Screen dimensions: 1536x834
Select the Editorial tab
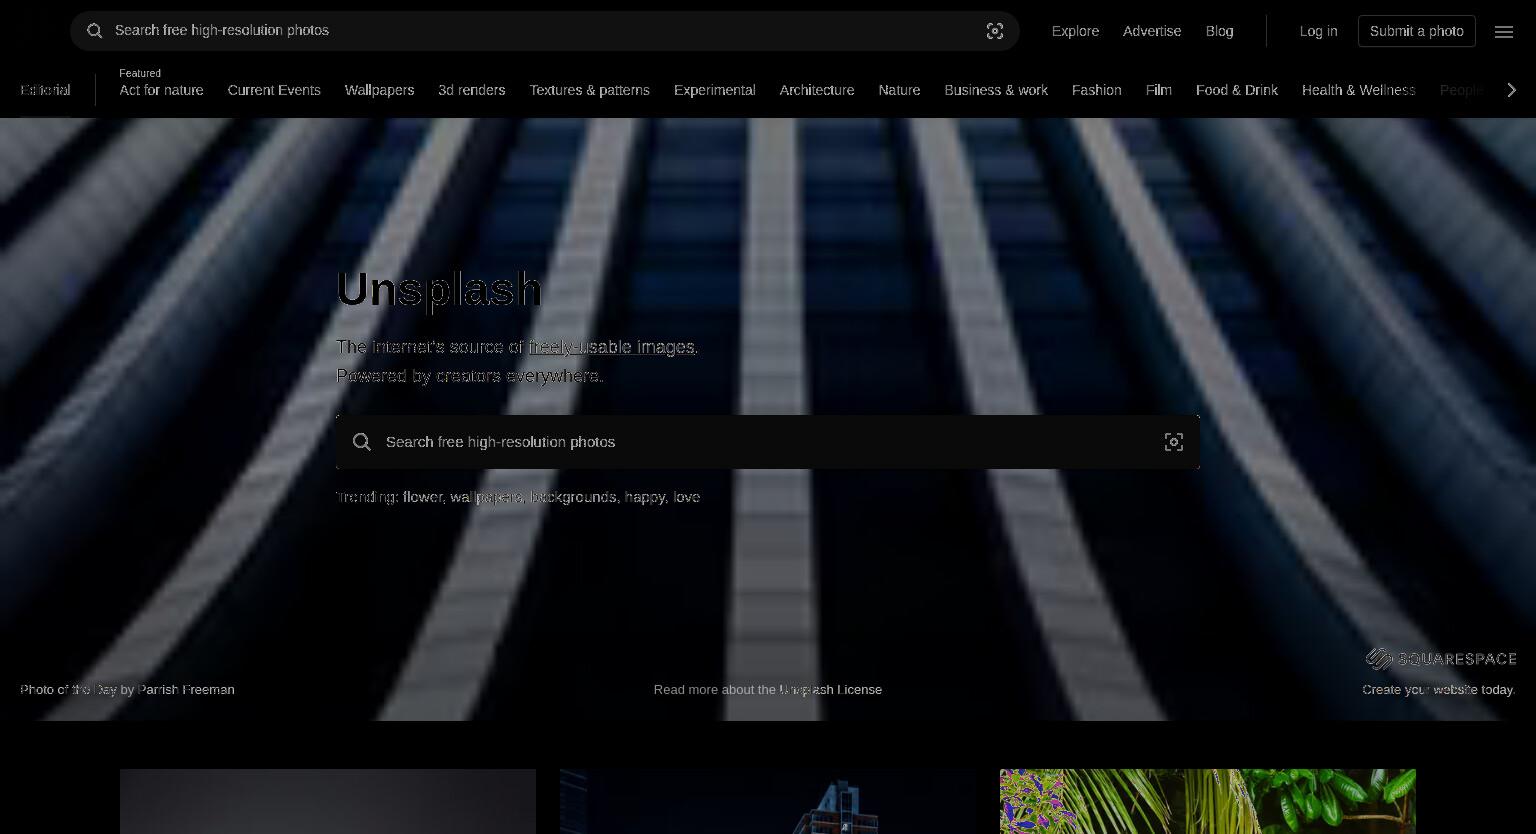click(45, 90)
